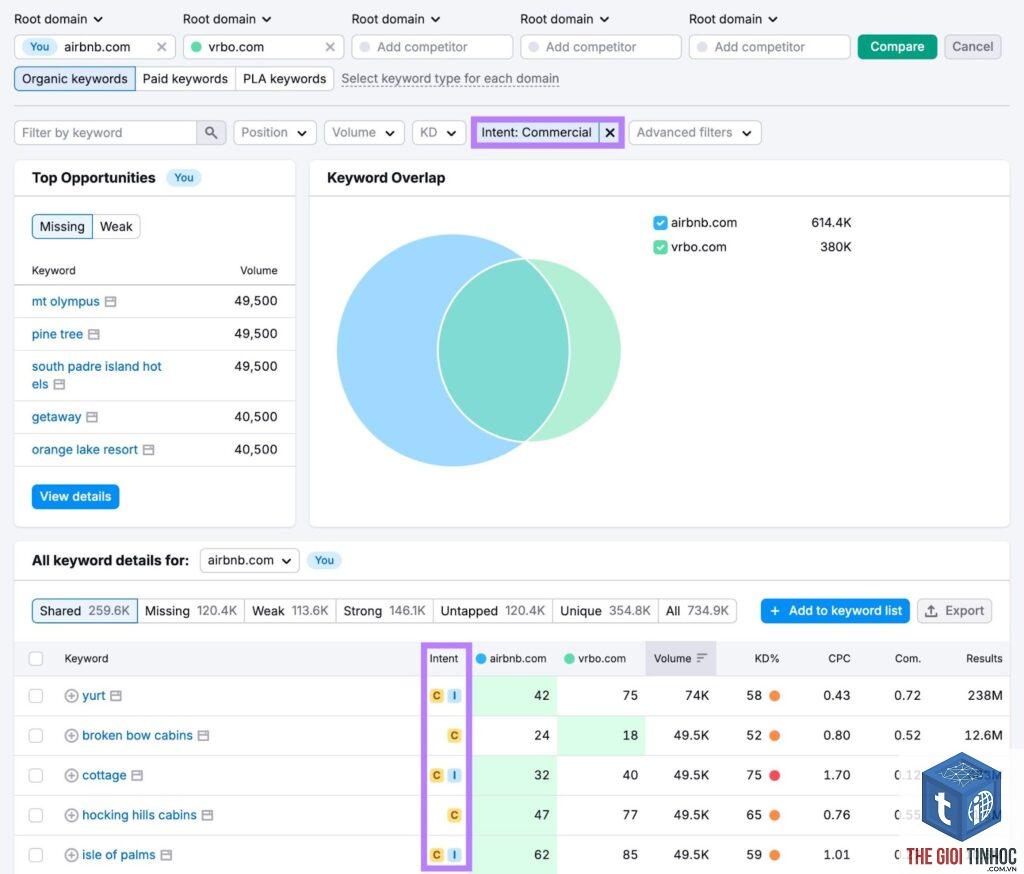Viewport: 1024px width, 874px height.
Task: Click the plus icon beside broken bow cabins
Action: [71, 736]
